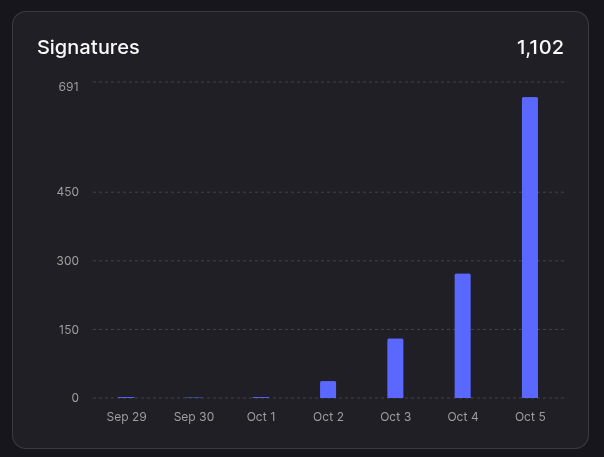
Task: Click the 'Oct 2' axis label
Action: [328, 417]
